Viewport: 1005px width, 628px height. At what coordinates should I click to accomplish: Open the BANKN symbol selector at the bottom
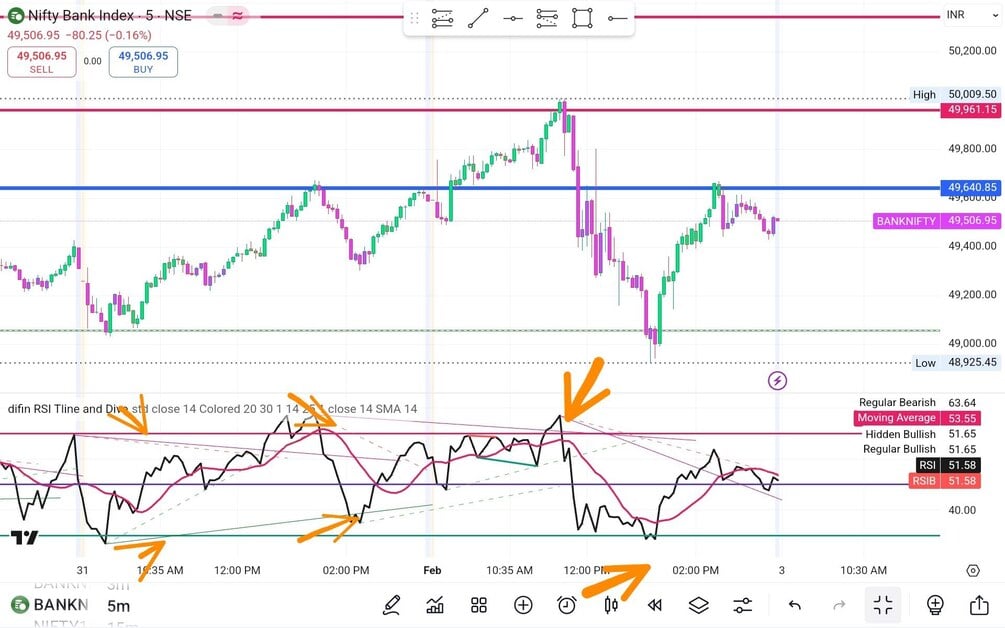50,604
